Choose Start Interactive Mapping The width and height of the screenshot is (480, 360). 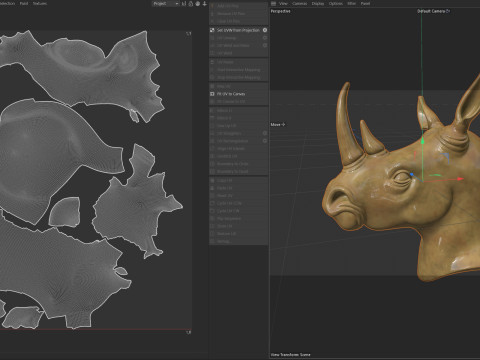coord(238,70)
